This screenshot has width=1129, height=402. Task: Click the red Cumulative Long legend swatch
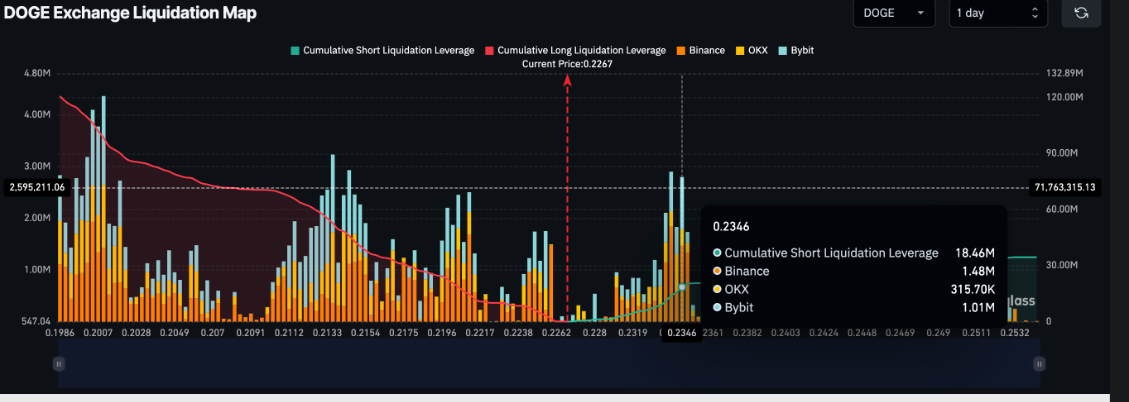(489, 50)
